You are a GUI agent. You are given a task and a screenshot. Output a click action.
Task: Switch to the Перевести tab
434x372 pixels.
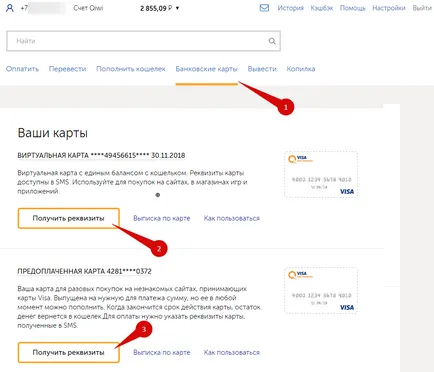click(x=67, y=69)
